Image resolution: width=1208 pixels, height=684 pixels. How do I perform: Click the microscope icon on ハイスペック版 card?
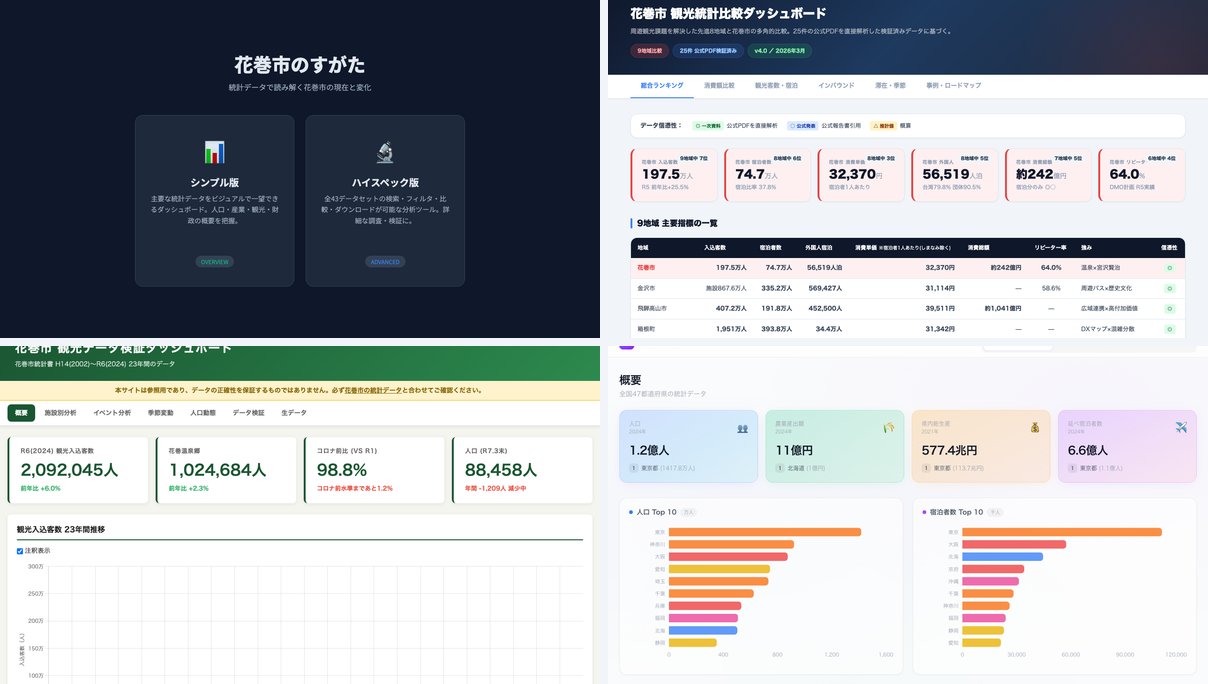(385, 153)
